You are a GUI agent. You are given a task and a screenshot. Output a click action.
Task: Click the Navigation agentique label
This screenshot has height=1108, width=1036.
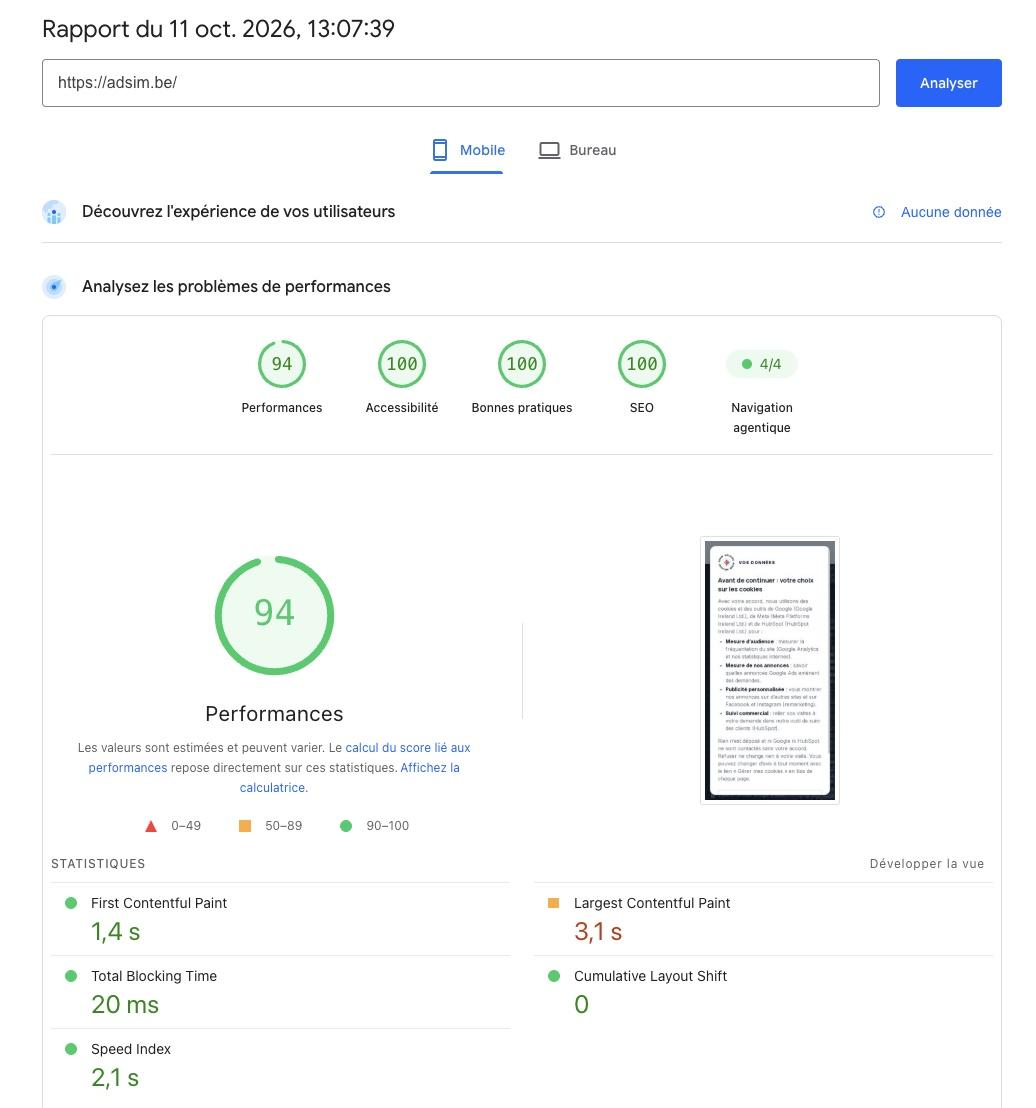click(x=762, y=418)
